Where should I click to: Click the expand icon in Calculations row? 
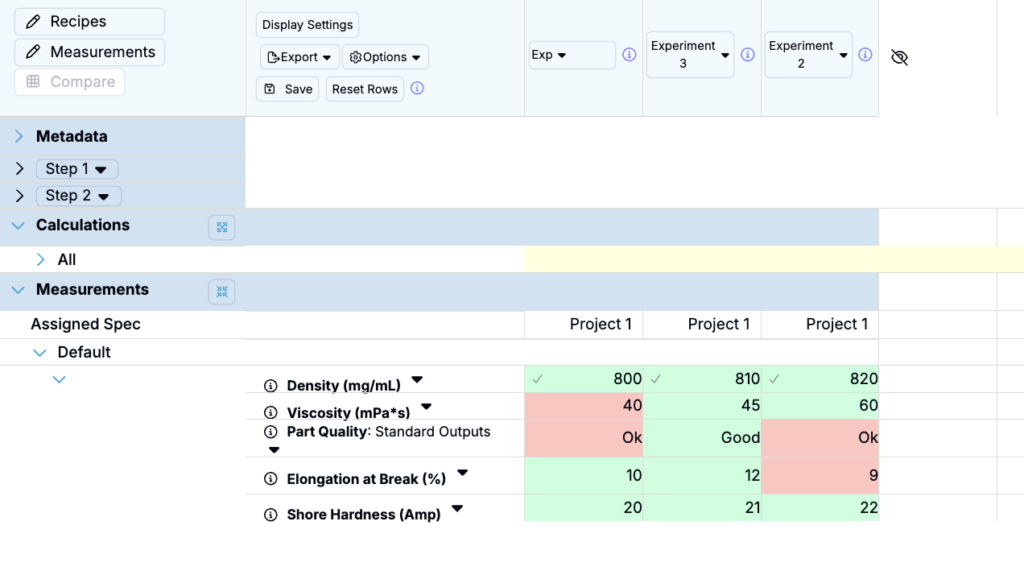tap(221, 227)
